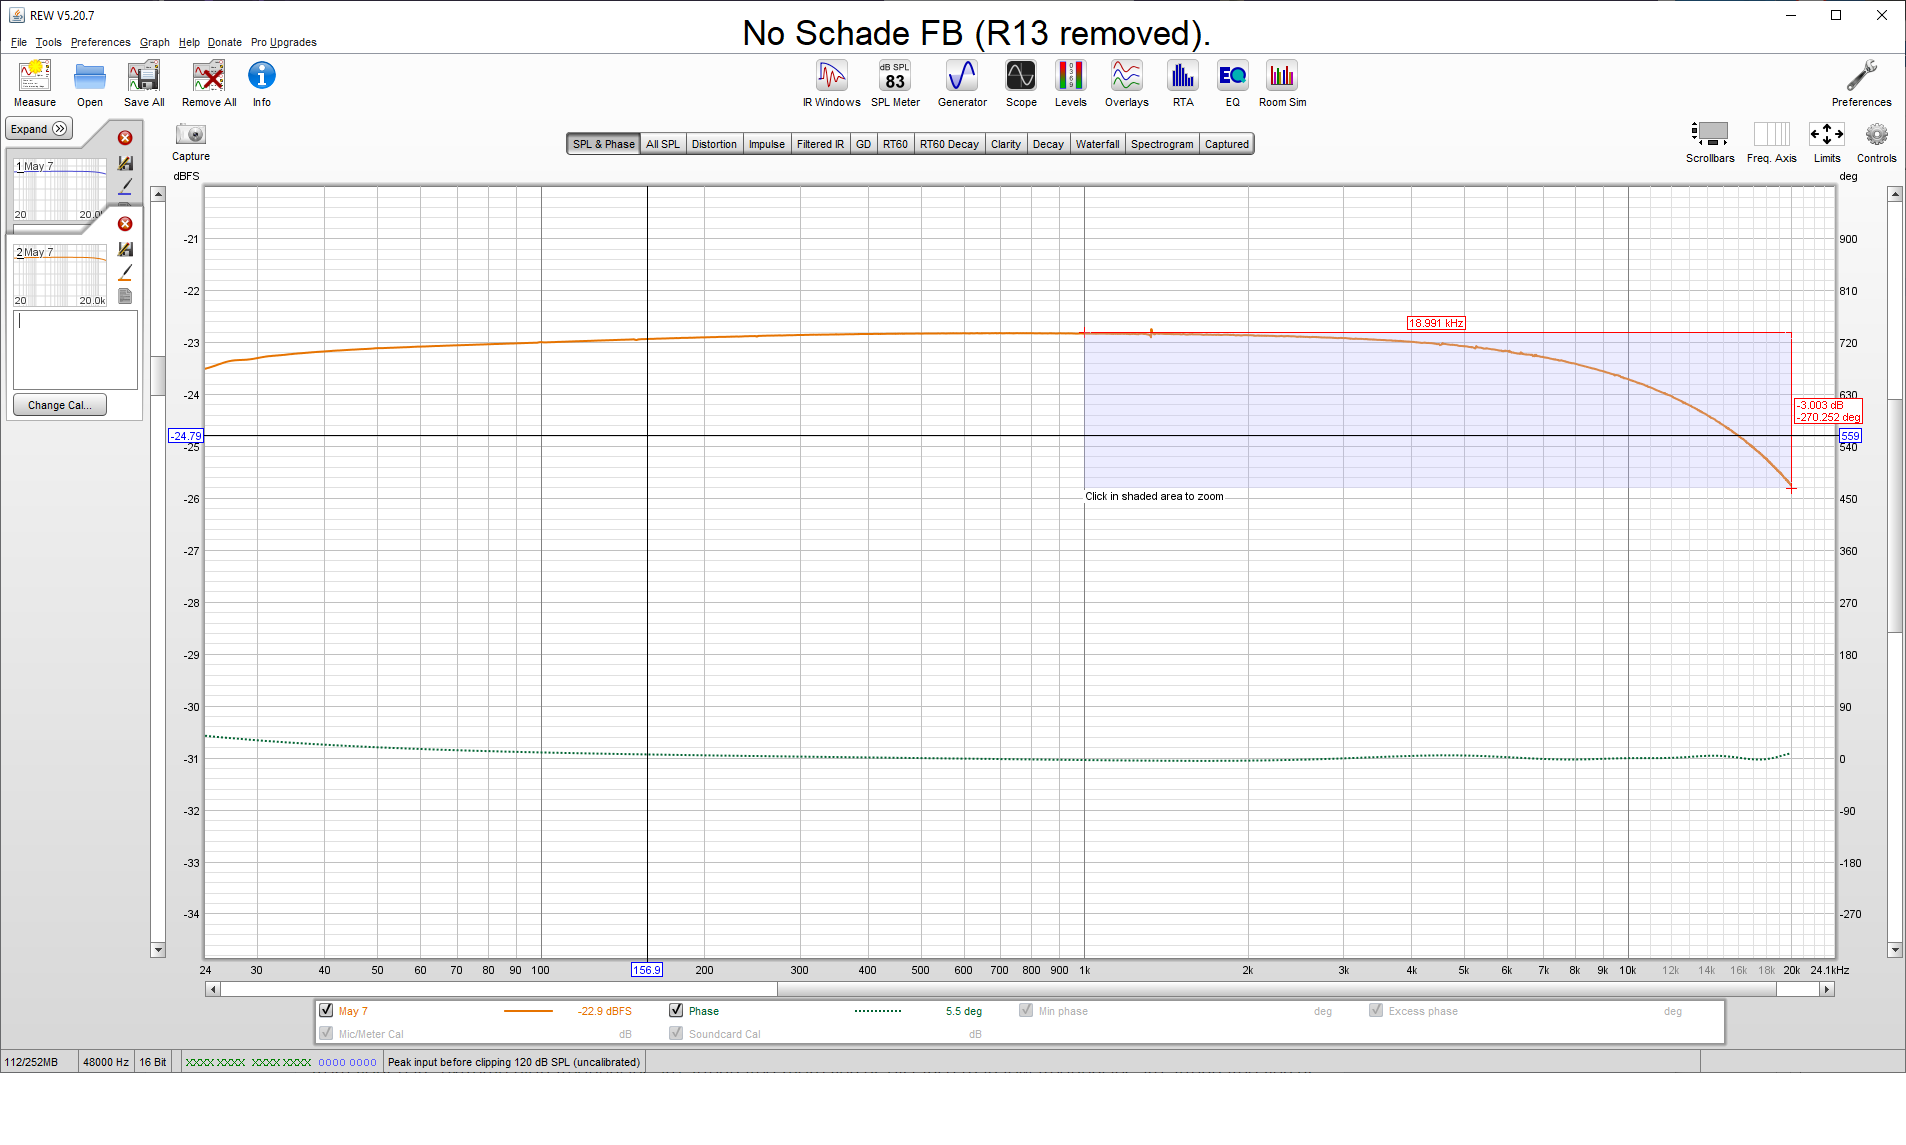Open the IR Windows tool
This screenshot has width=1906, height=1145.
click(x=832, y=76)
